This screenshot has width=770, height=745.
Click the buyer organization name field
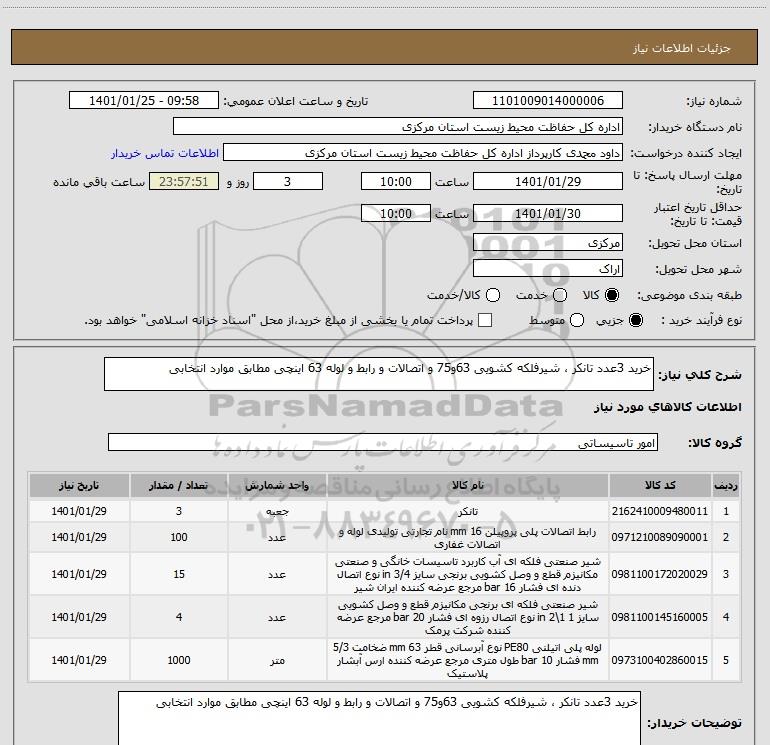coord(398,127)
